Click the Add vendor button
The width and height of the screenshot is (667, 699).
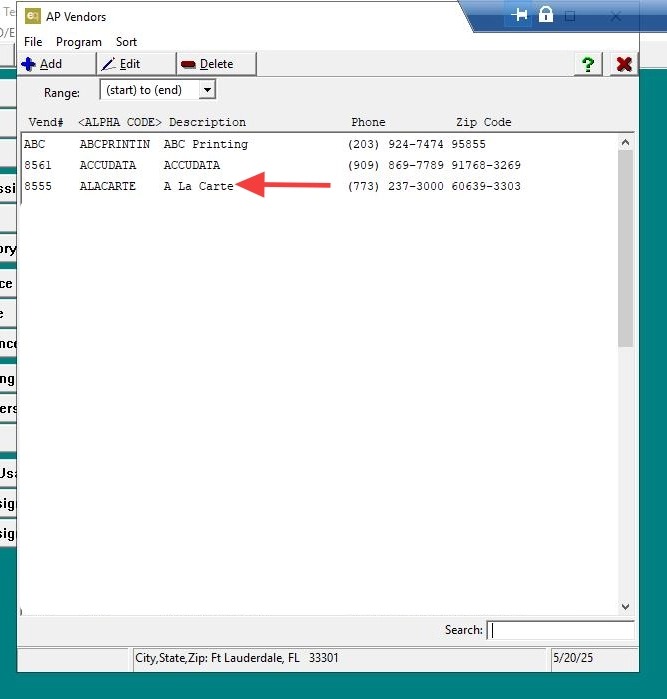coord(57,64)
